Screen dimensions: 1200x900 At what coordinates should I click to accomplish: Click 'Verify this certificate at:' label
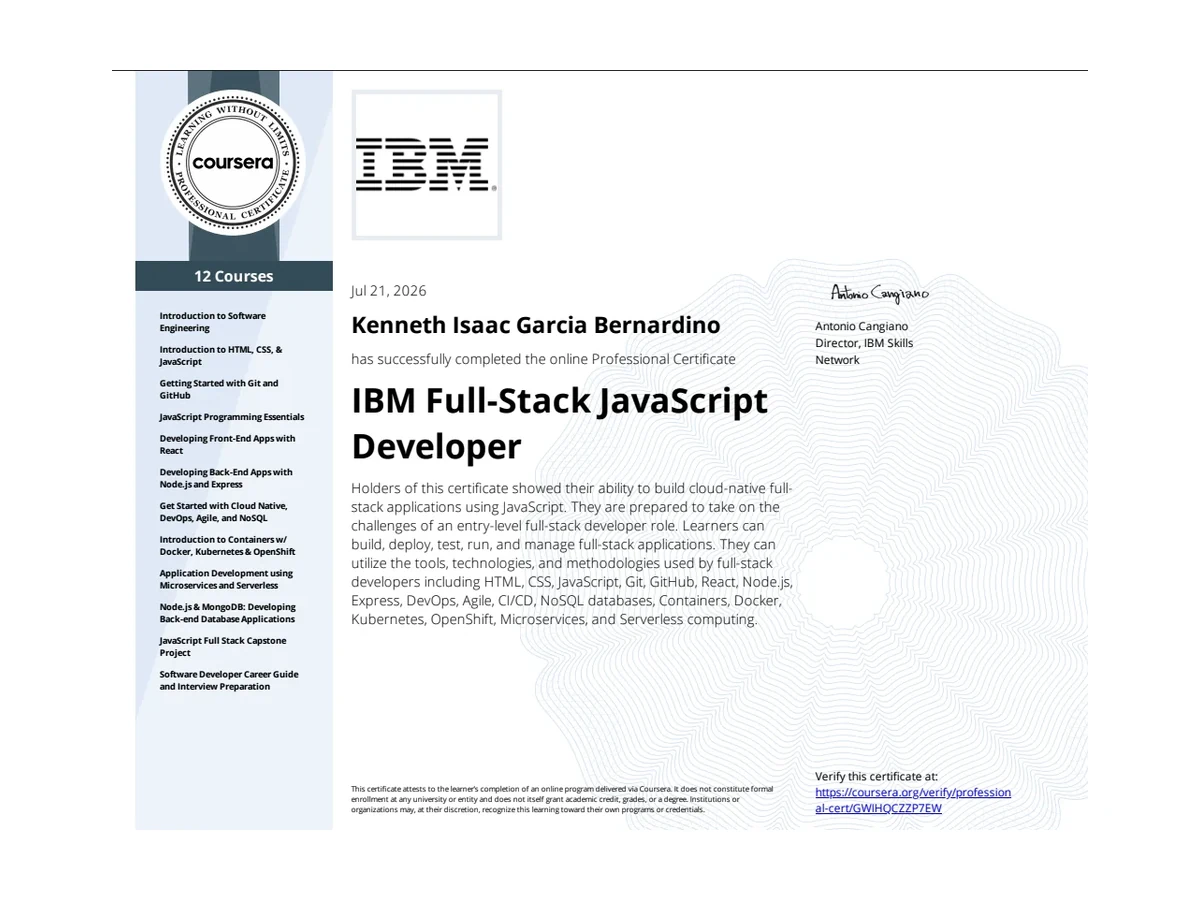click(877, 776)
